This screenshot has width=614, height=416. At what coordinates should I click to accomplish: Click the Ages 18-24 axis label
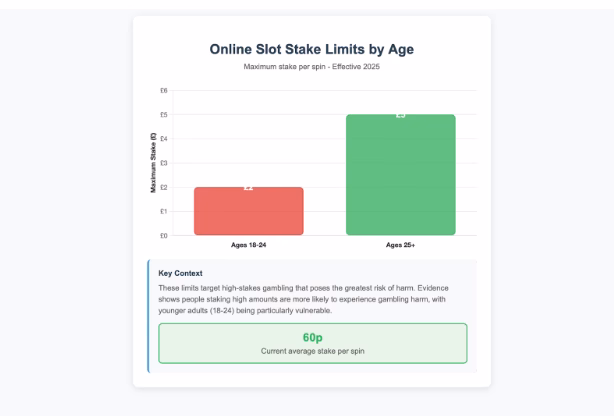click(248, 244)
